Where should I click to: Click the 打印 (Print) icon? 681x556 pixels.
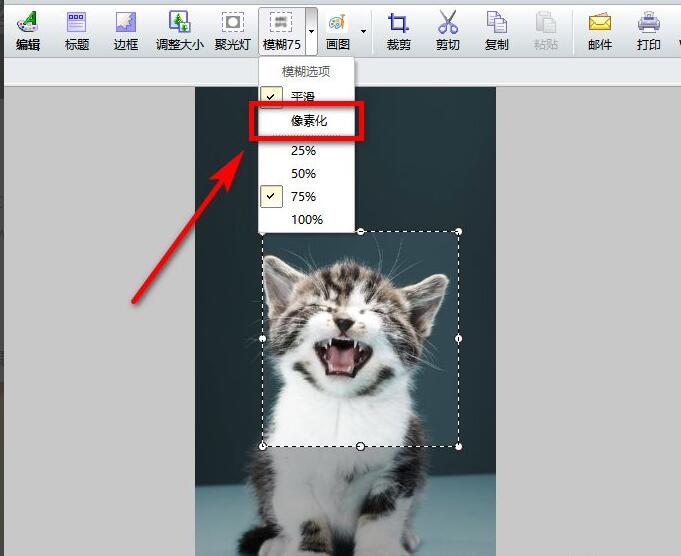coord(648,30)
